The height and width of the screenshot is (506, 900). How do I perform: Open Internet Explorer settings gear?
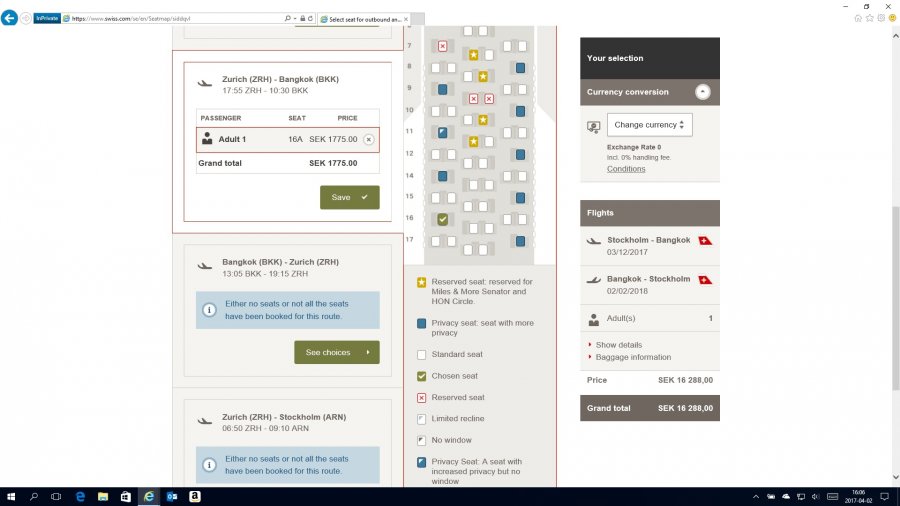[x=880, y=18]
